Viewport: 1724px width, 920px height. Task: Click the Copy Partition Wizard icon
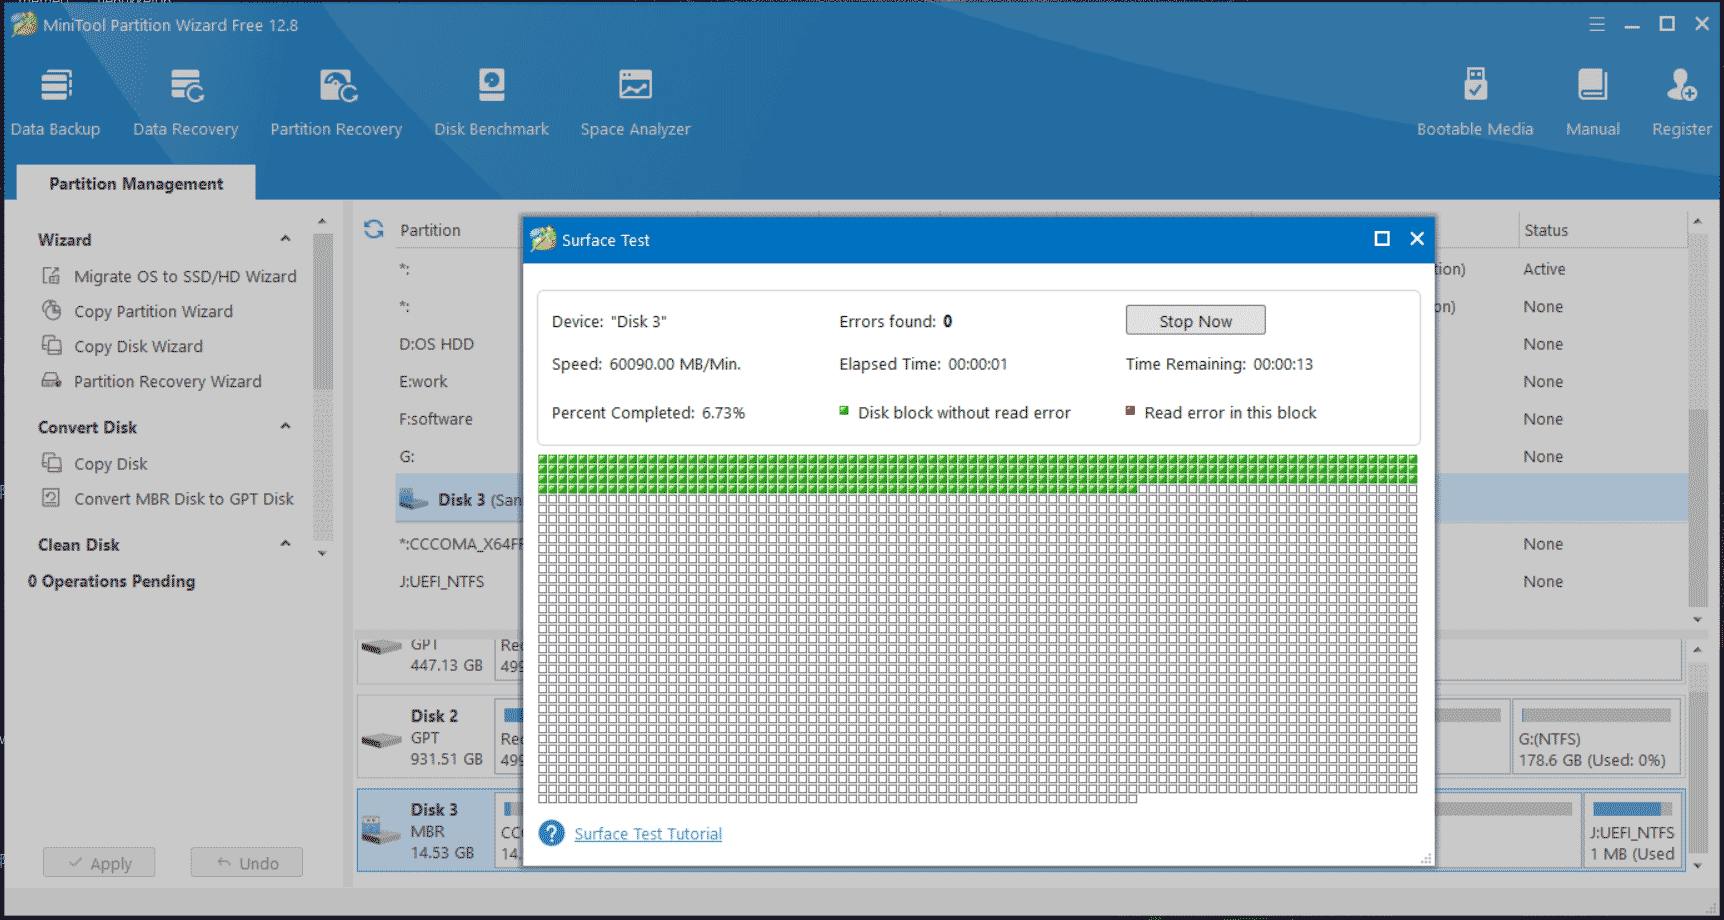(x=51, y=310)
